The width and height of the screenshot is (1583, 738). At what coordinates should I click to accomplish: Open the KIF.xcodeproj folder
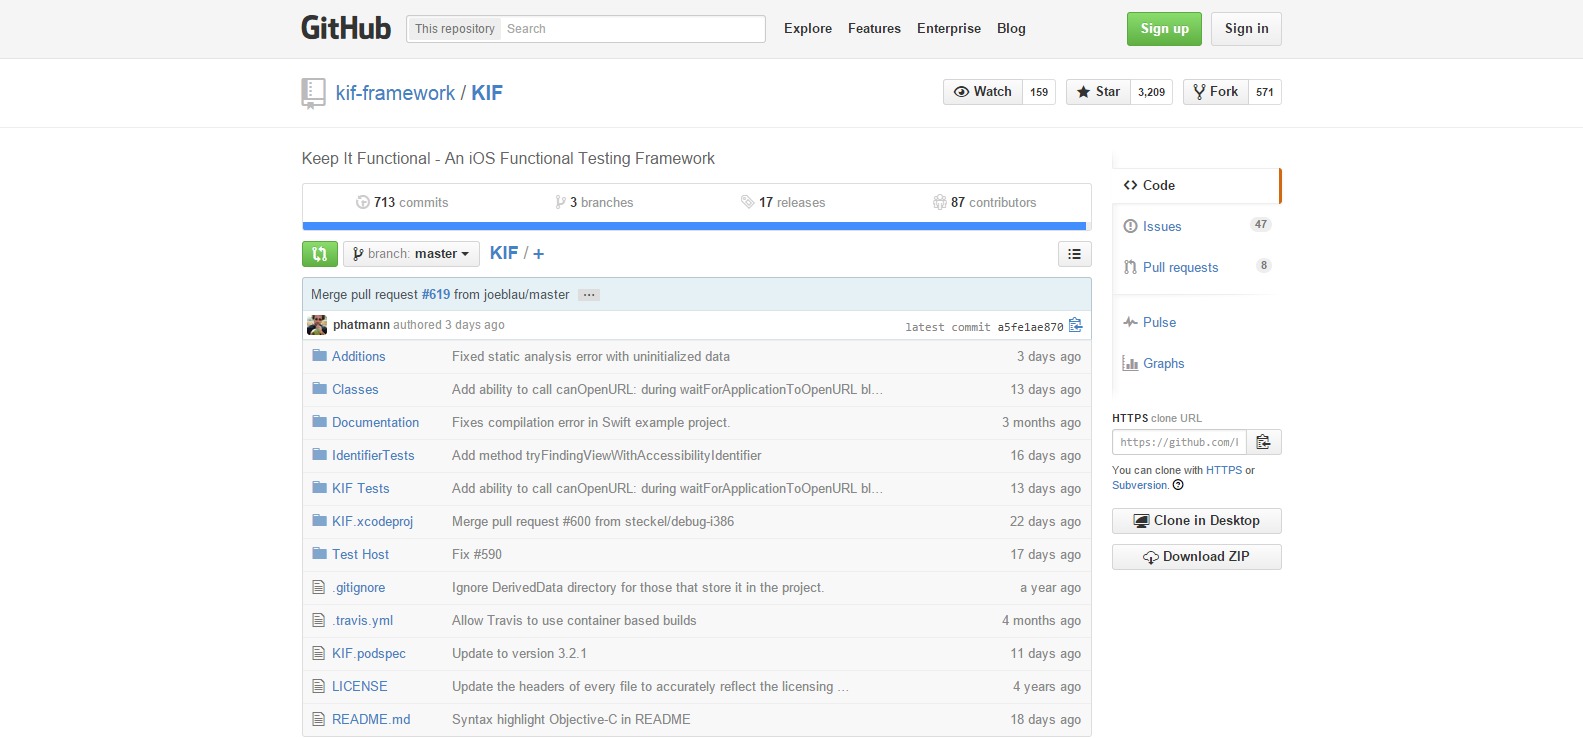click(372, 521)
